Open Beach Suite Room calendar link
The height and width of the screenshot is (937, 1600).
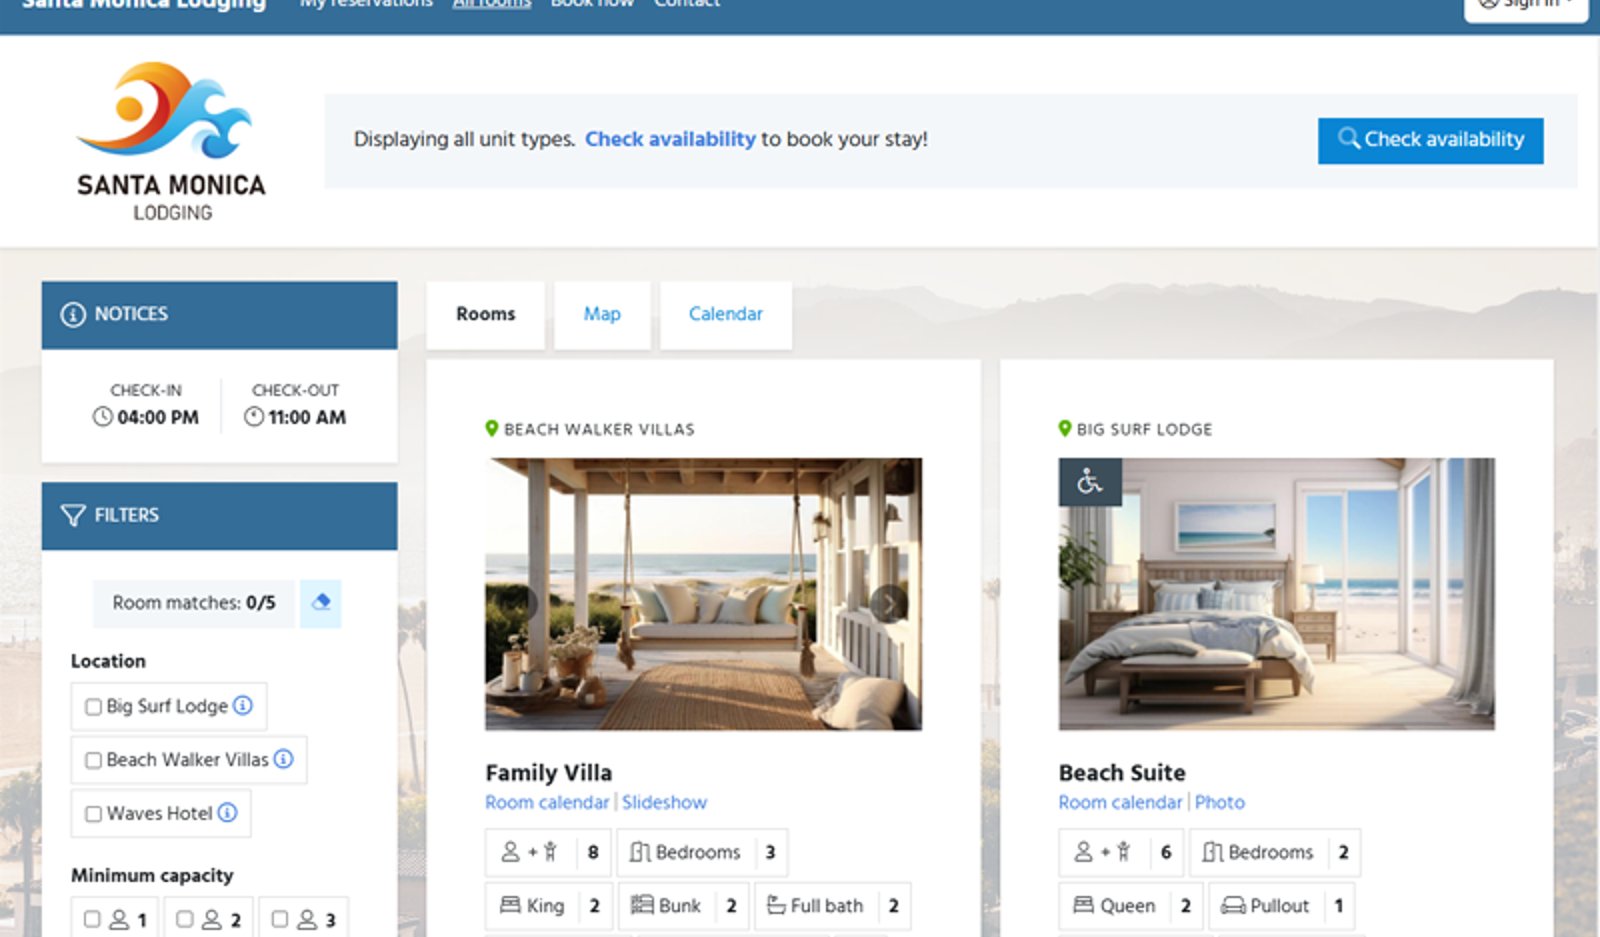[1120, 802]
